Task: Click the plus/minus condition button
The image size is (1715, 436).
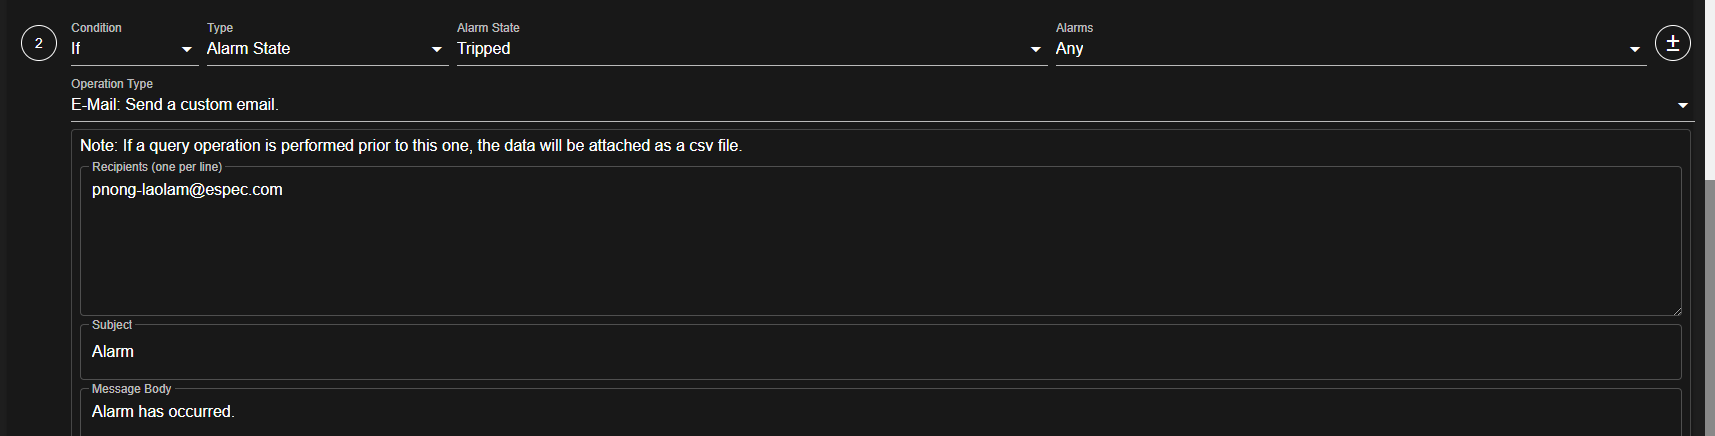Action: 1672,43
